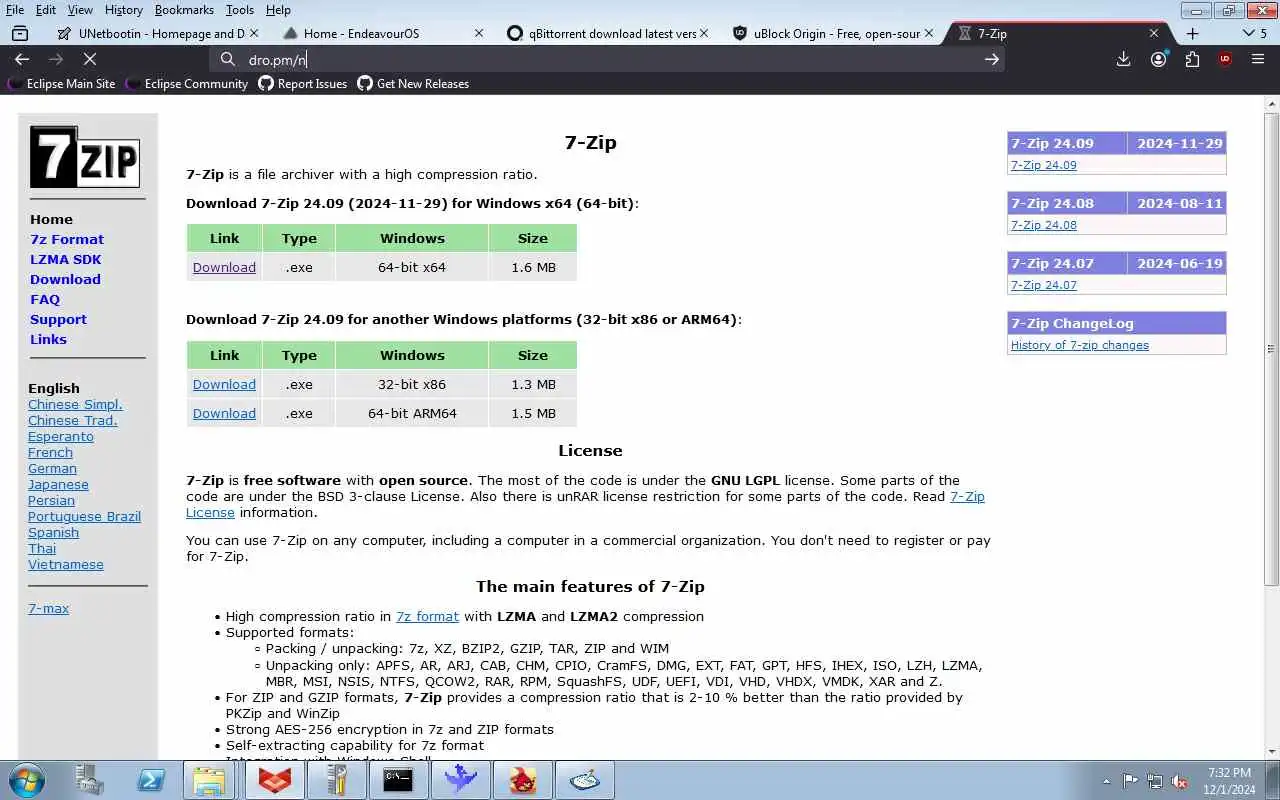1280x800 pixels.
Task: Open the Report Issues bookmark
Action: tap(303, 84)
